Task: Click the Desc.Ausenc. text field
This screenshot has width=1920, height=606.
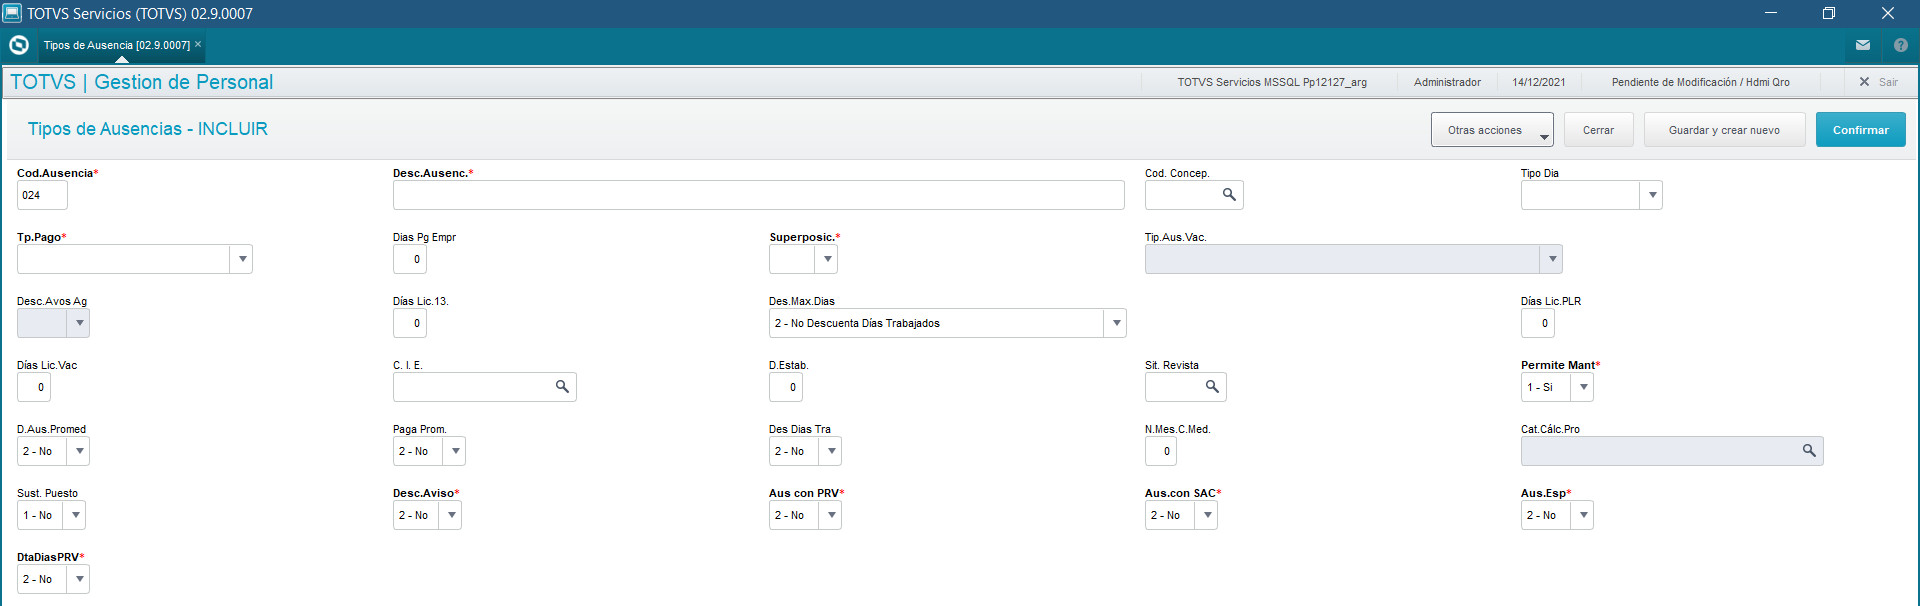Action: tap(759, 195)
